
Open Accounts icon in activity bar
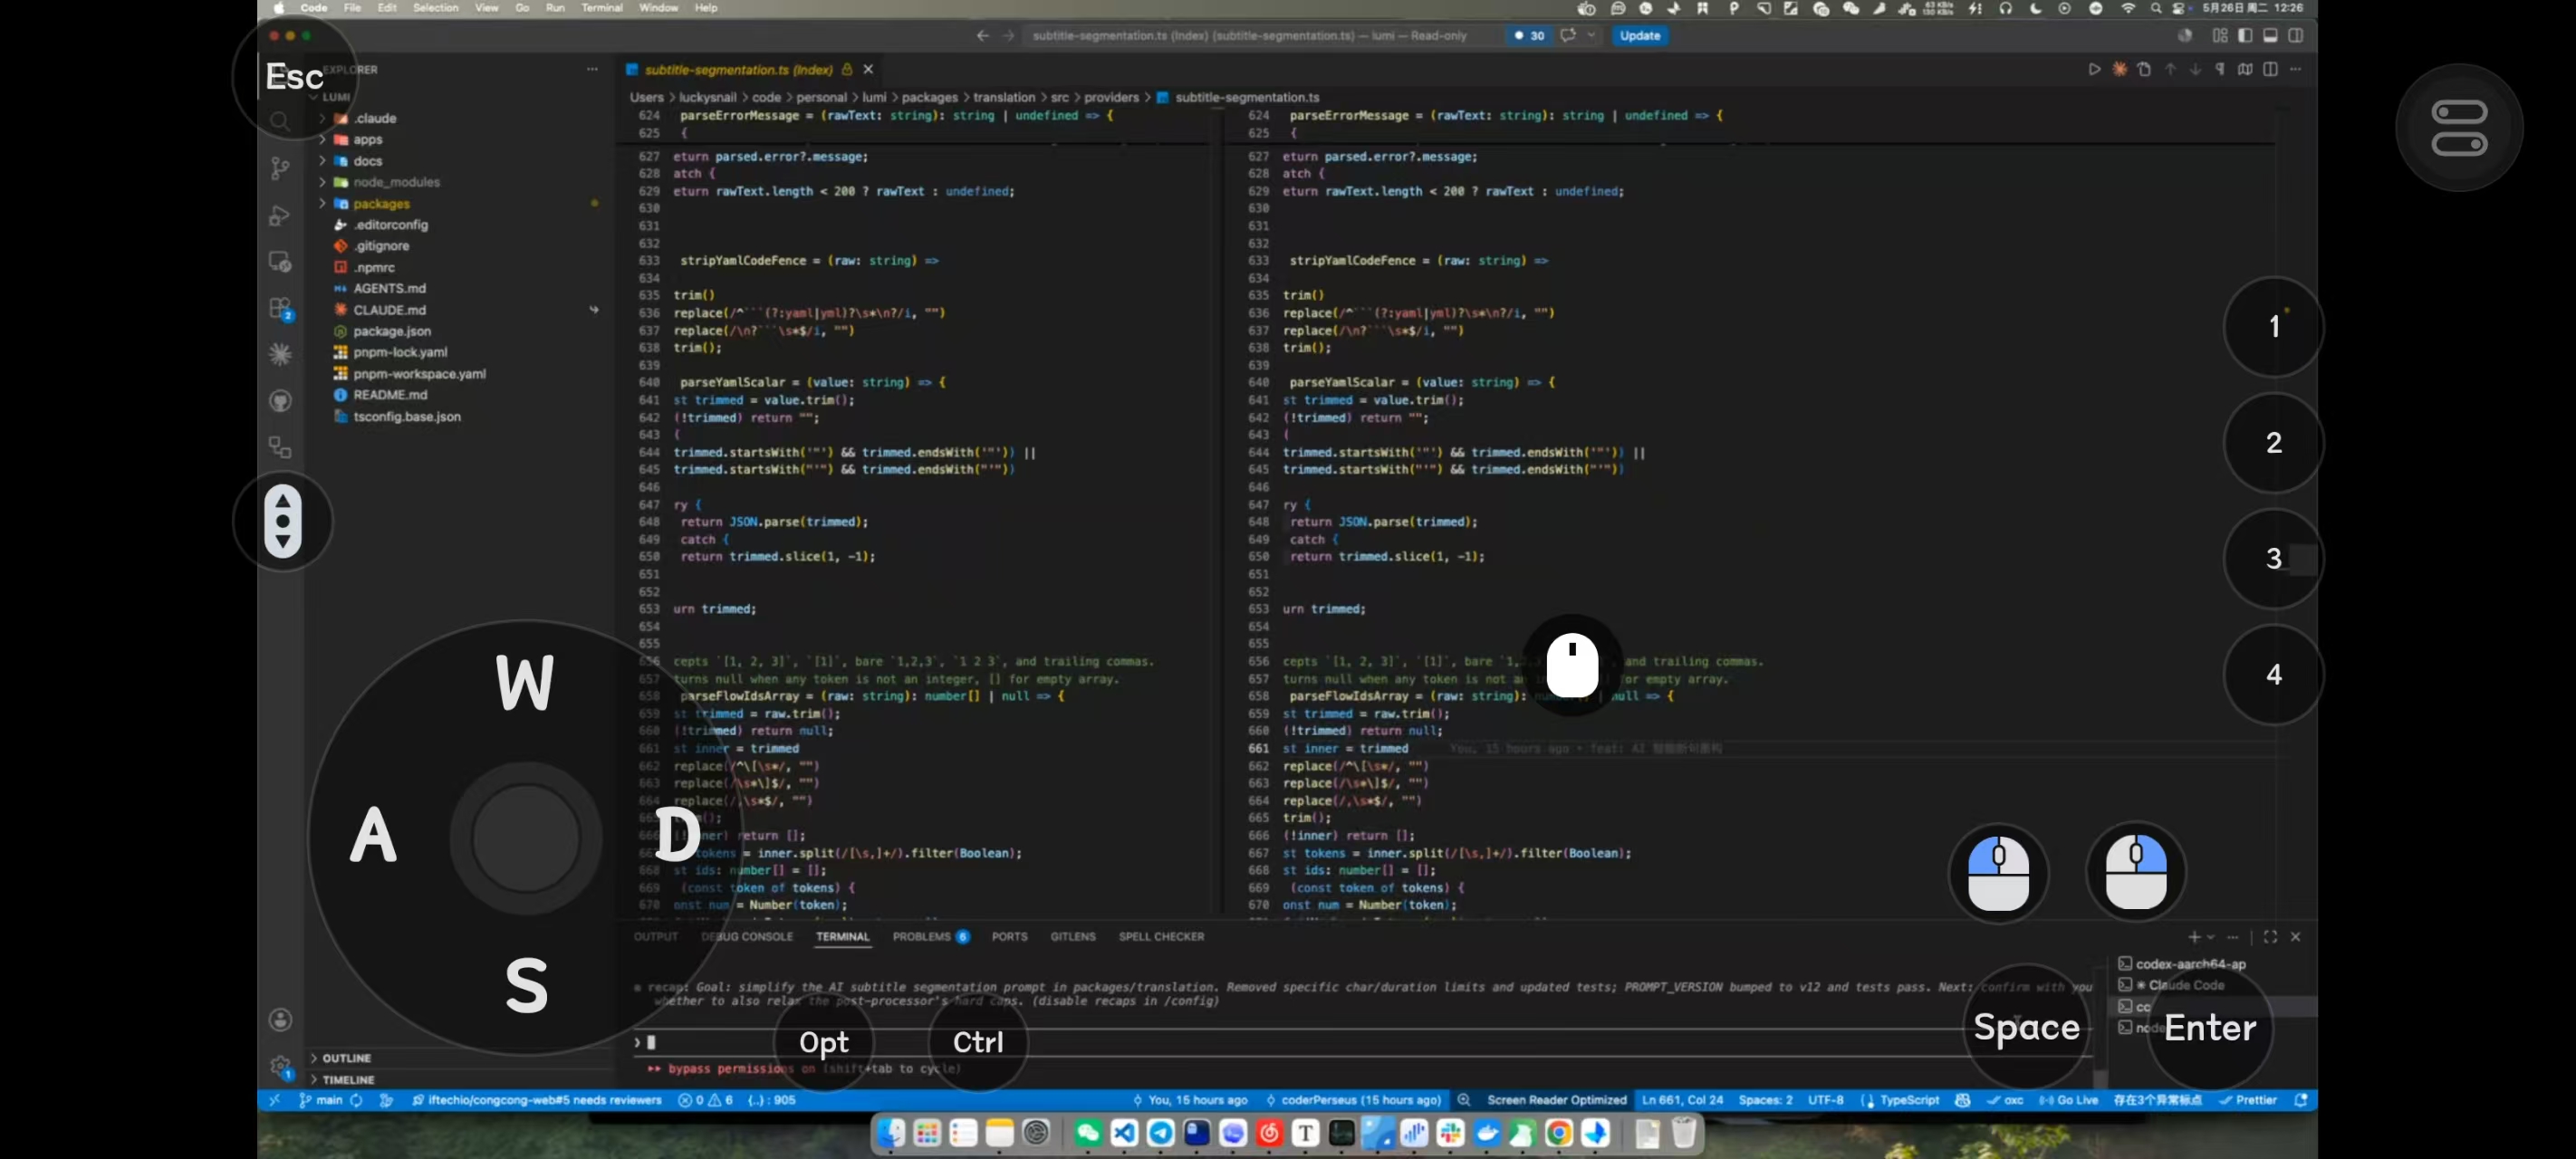280,1019
